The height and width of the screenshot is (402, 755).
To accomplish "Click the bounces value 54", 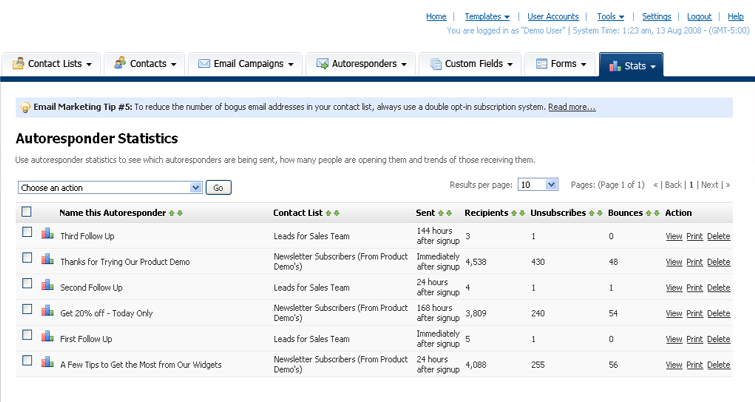I will point(613,313).
